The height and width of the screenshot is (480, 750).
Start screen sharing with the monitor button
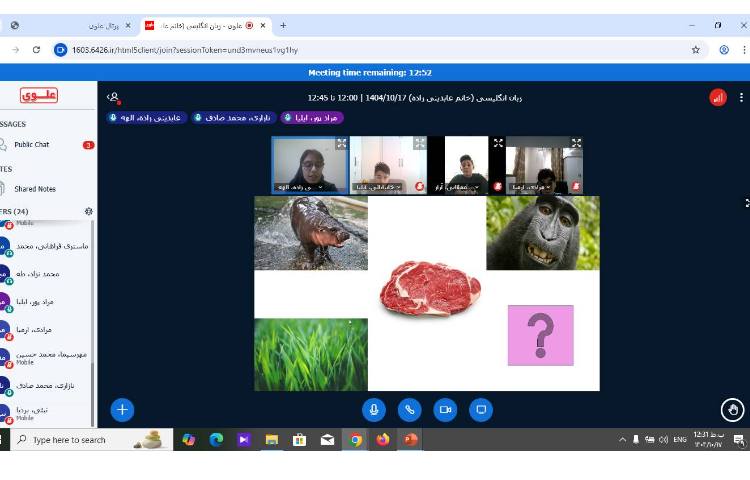coord(481,410)
